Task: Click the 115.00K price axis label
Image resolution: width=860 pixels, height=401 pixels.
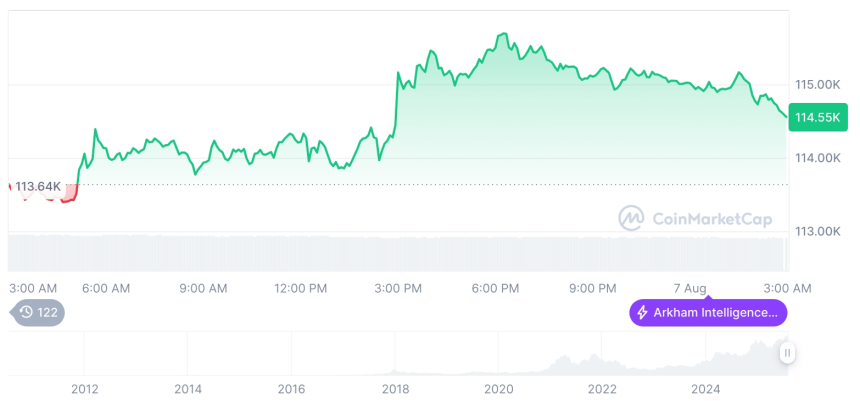Action: point(817,84)
